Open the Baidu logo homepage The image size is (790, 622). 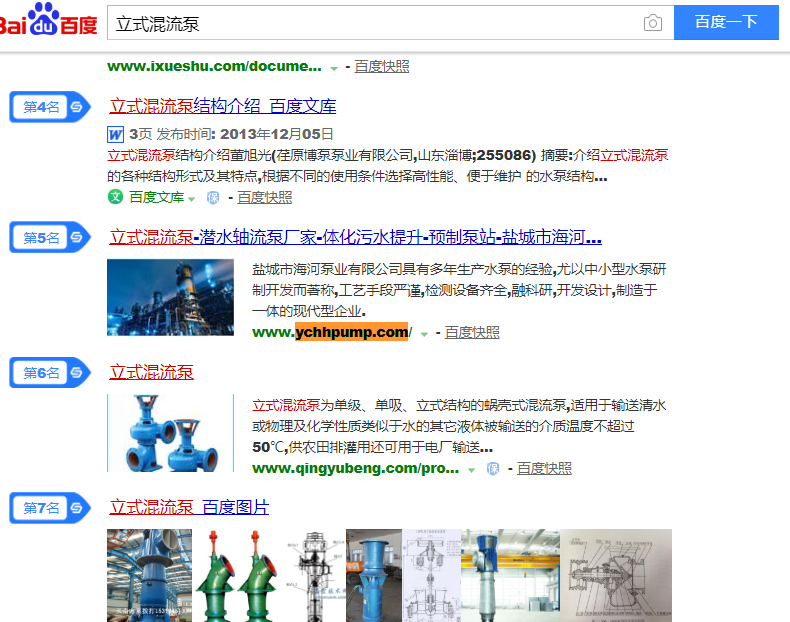click(x=48, y=20)
